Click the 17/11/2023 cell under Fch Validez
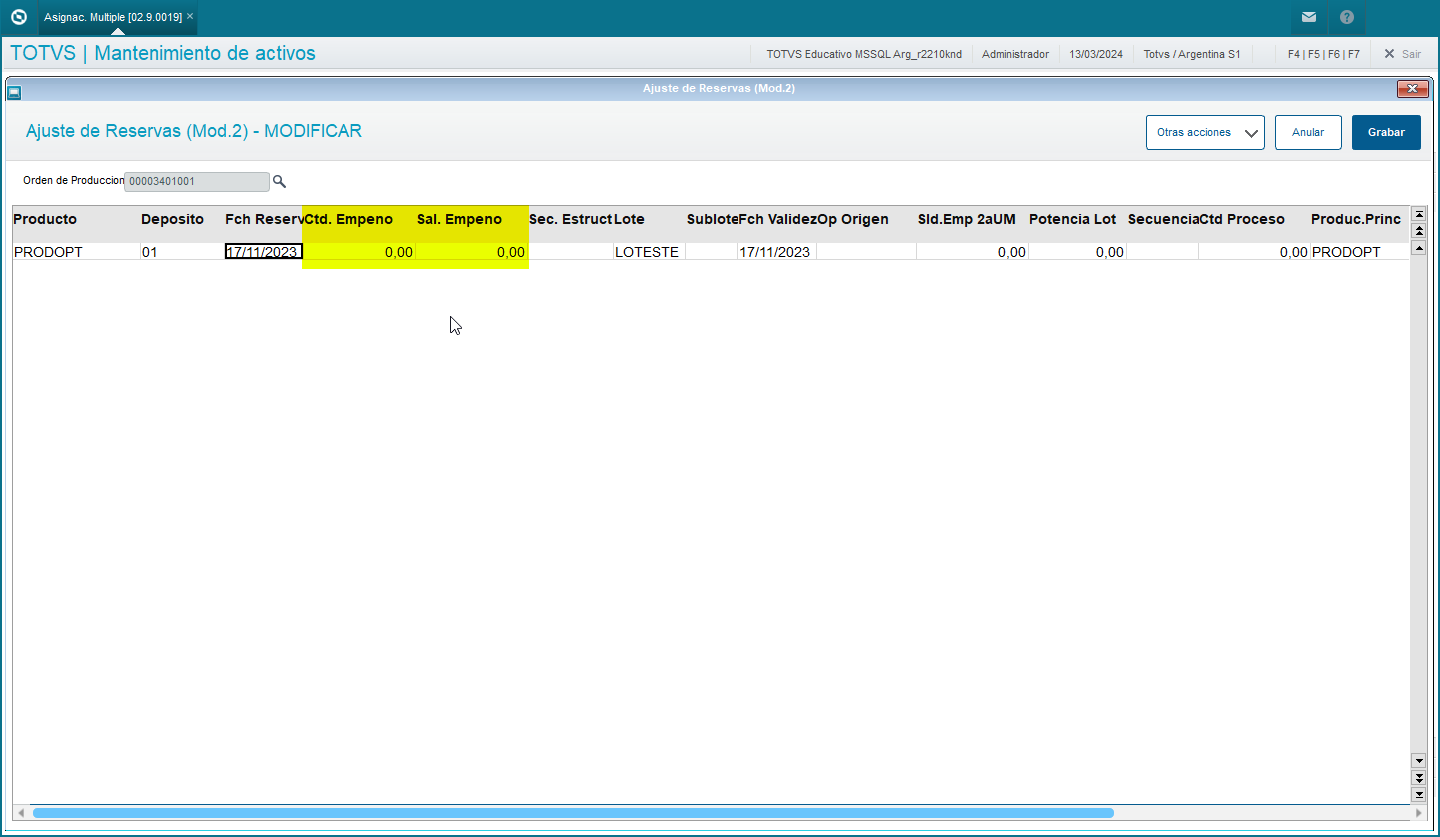Screen dimensions: 1440x837 pos(775,252)
